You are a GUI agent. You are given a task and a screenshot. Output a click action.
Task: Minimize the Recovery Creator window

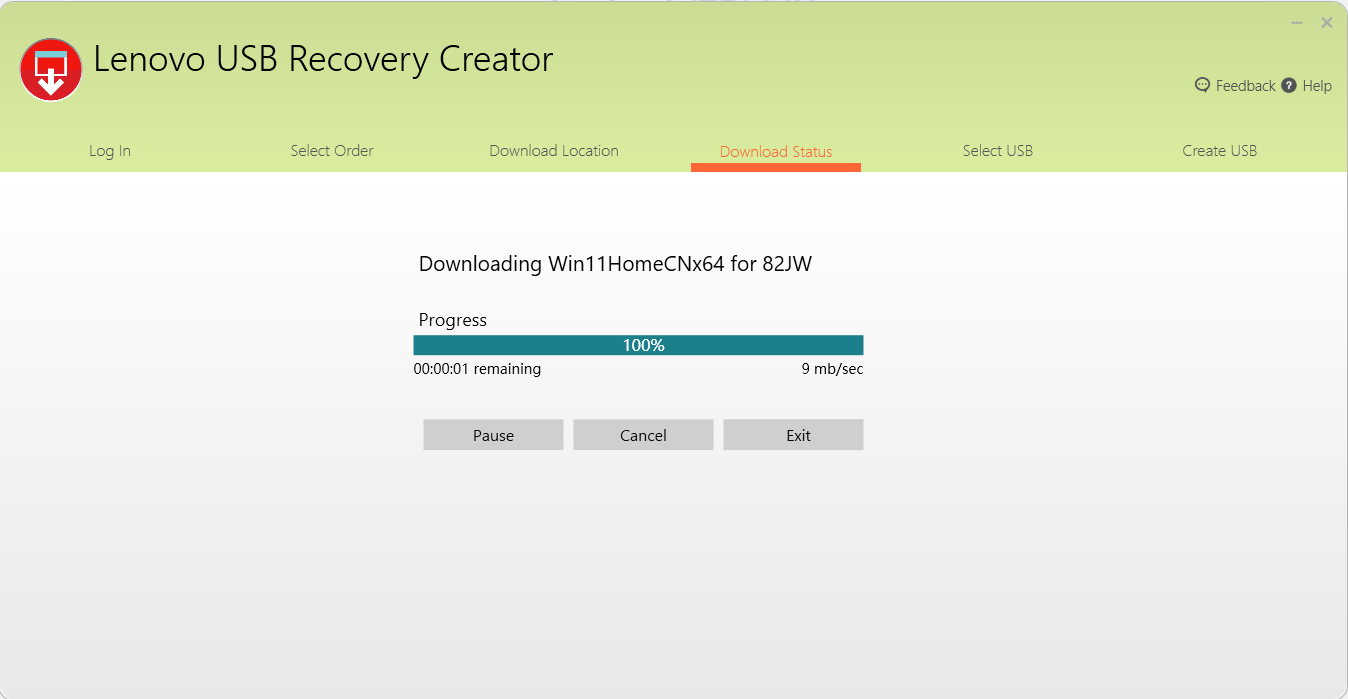coord(1297,22)
